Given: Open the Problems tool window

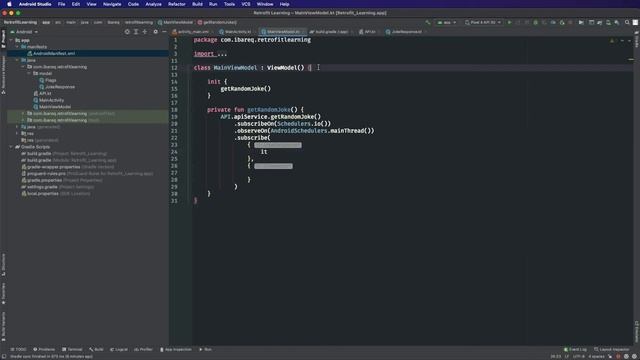Looking at the screenshot, I should pos(44,349).
